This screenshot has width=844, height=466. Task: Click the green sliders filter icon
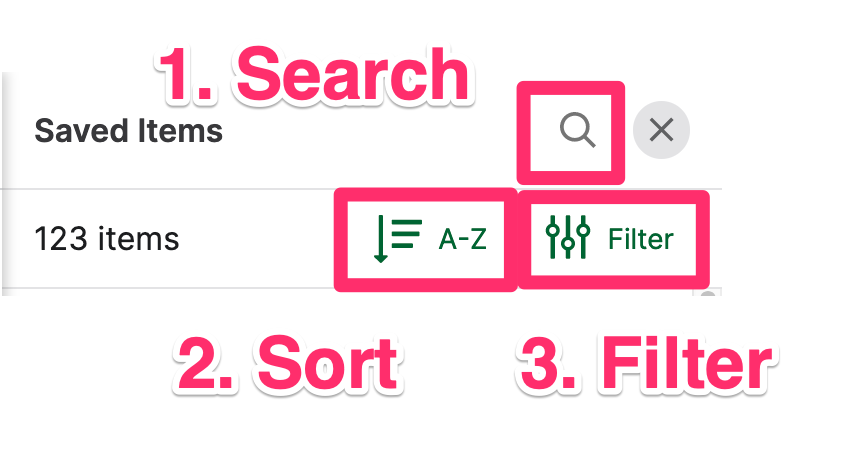click(x=567, y=237)
